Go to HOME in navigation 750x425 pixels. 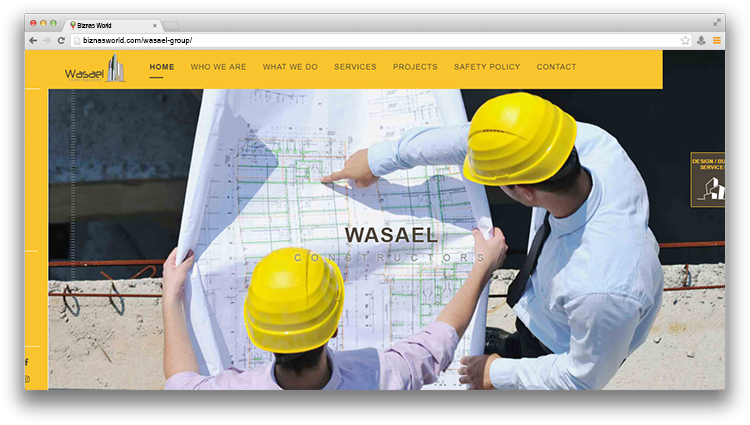(x=162, y=67)
